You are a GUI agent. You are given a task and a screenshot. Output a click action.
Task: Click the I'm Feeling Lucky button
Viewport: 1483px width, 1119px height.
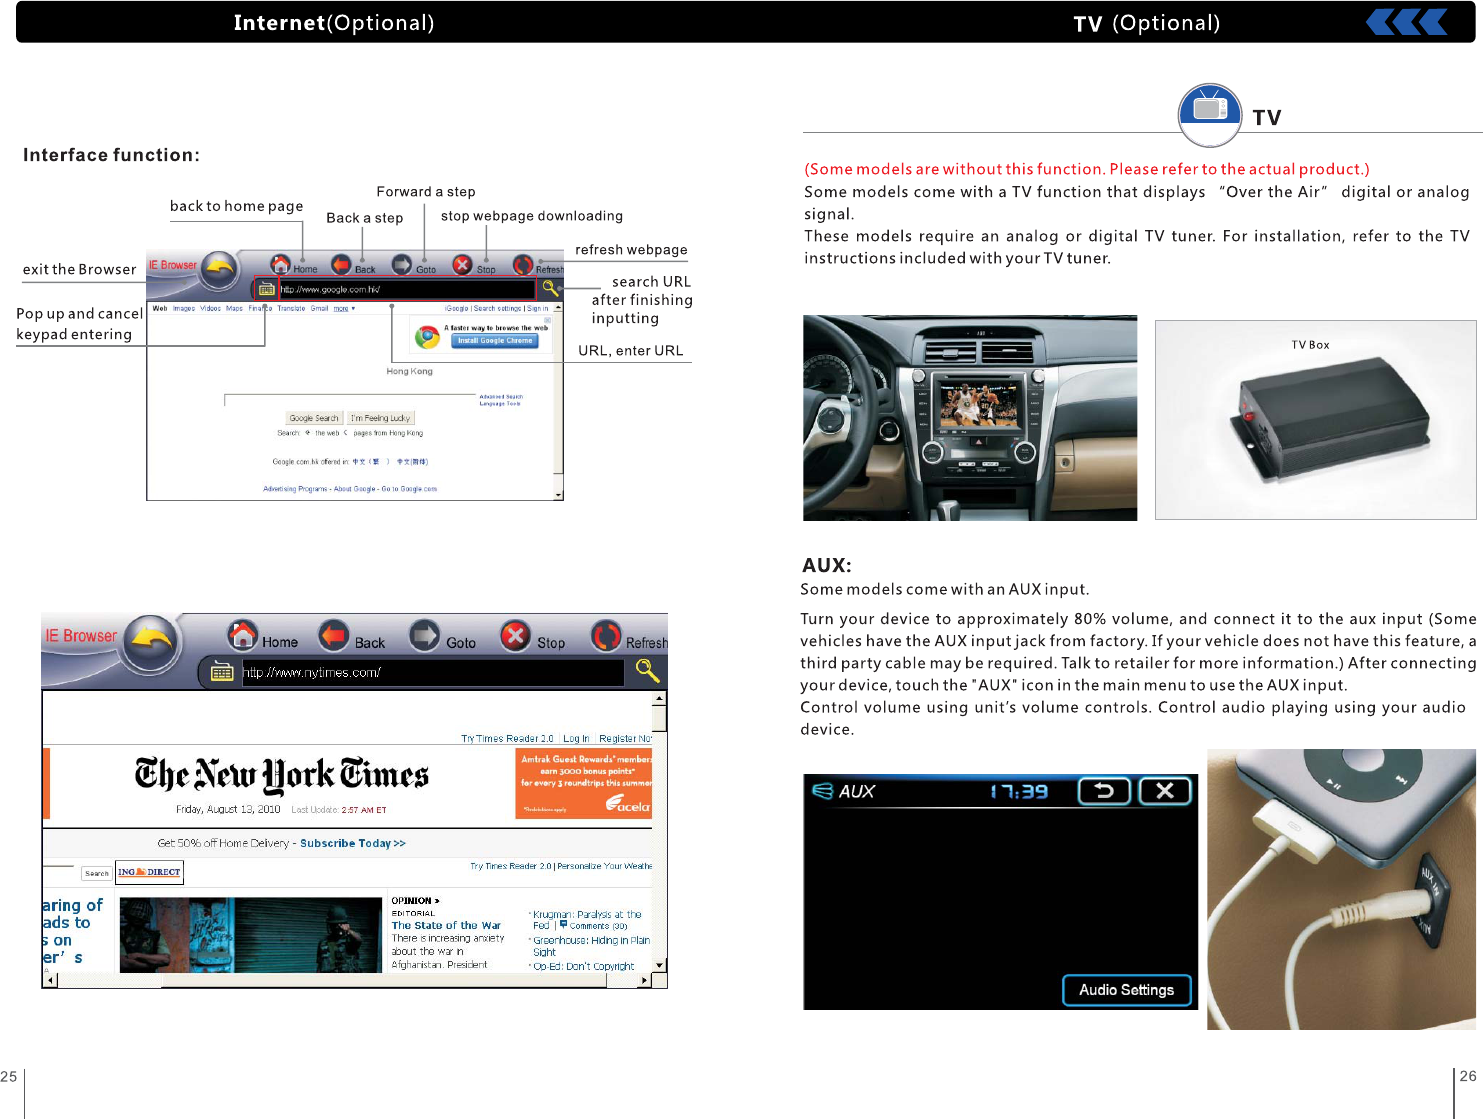coord(380,418)
